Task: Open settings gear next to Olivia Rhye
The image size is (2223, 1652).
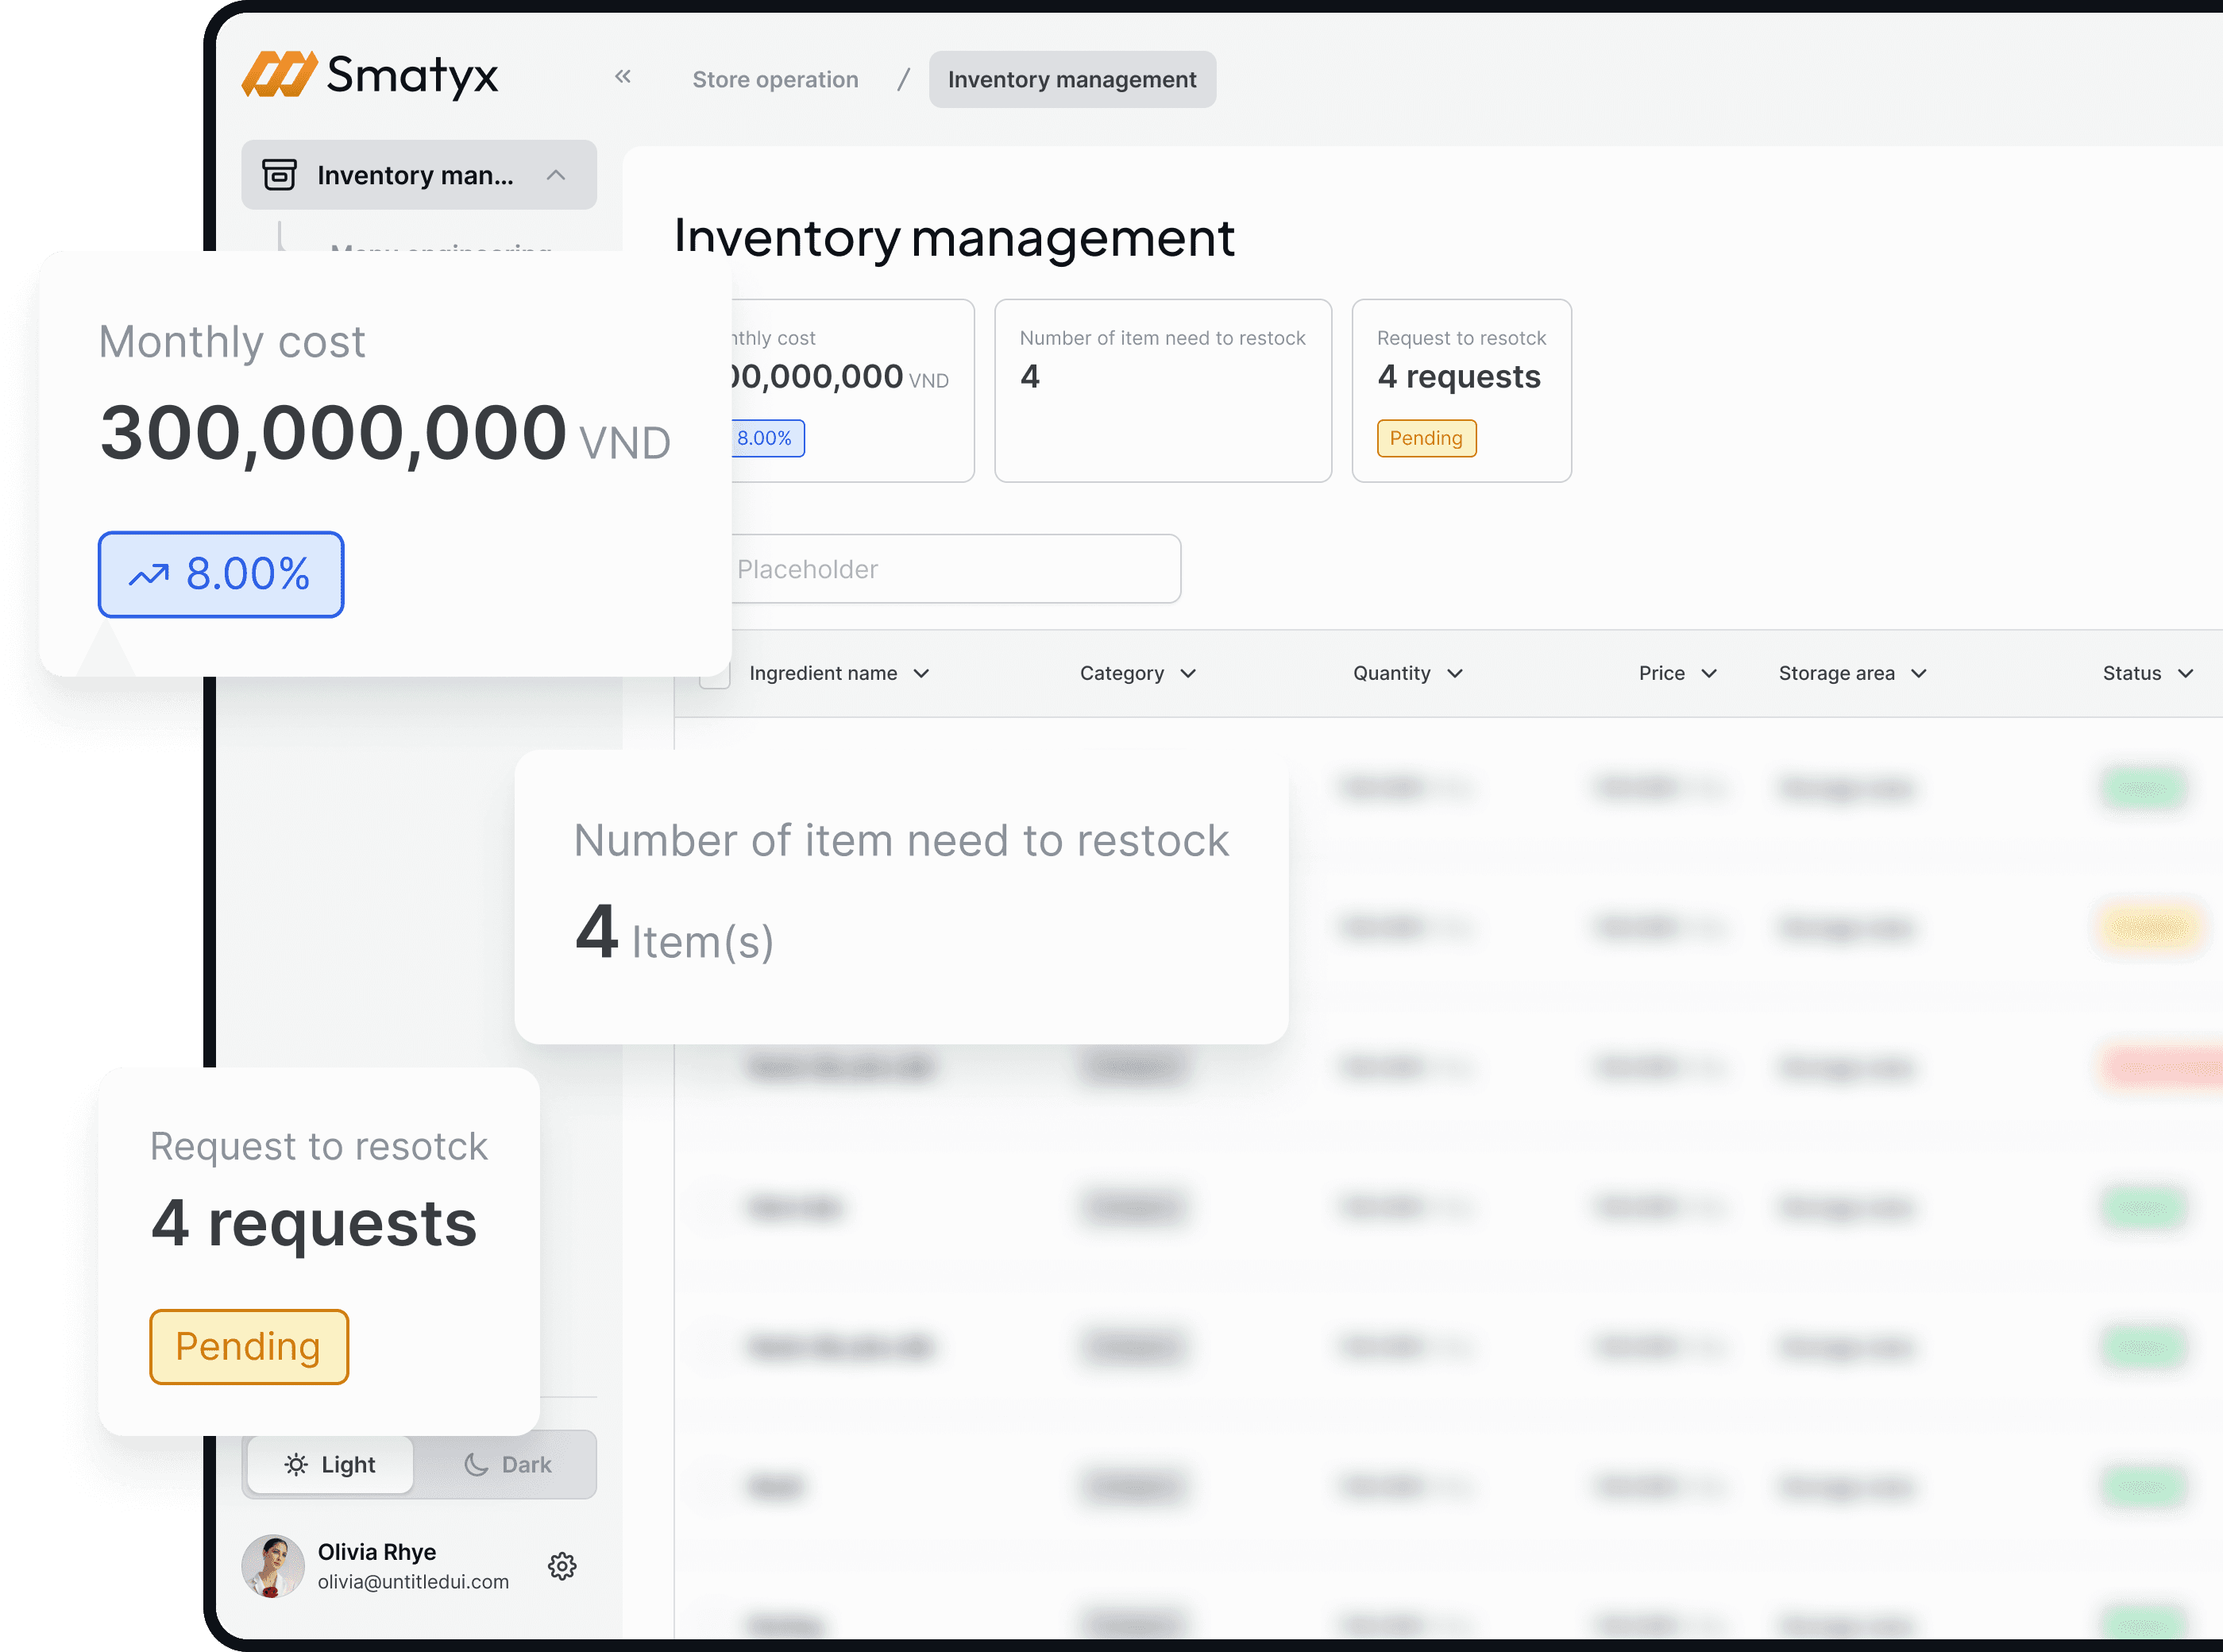Action: (x=562, y=1567)
